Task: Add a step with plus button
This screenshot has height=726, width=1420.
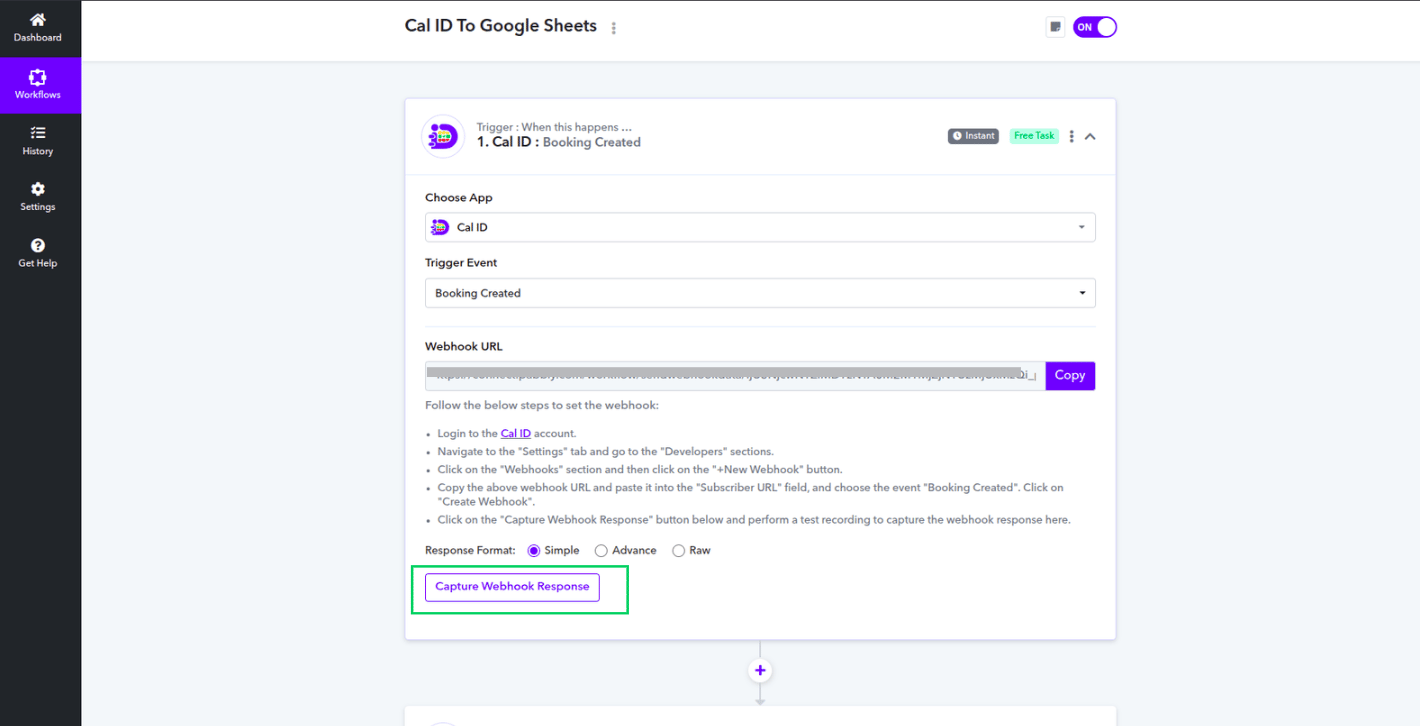Action: tap(760, 671)
